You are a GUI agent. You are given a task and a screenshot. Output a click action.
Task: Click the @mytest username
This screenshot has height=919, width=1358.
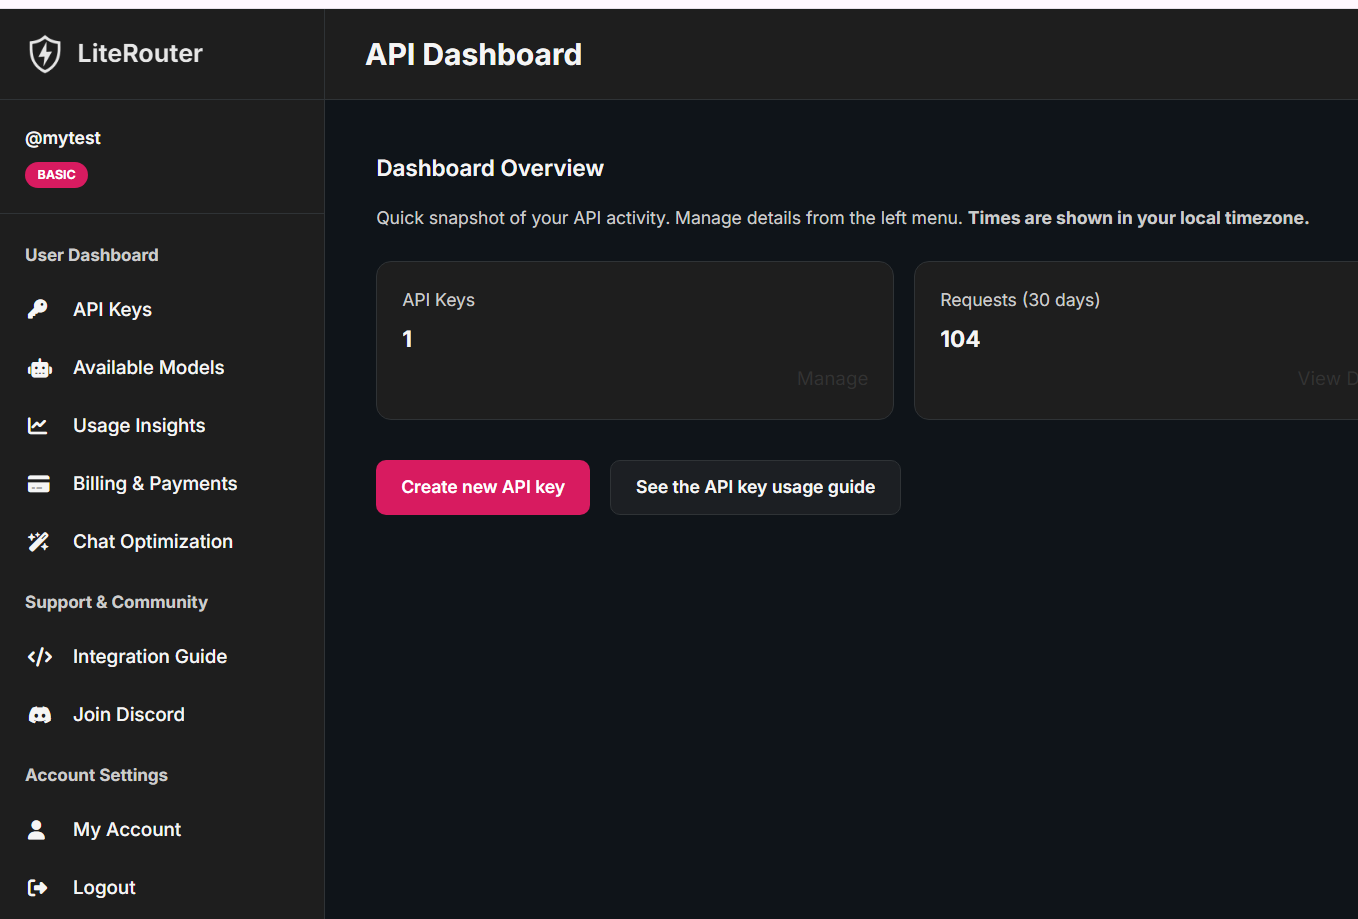(63, 137)
